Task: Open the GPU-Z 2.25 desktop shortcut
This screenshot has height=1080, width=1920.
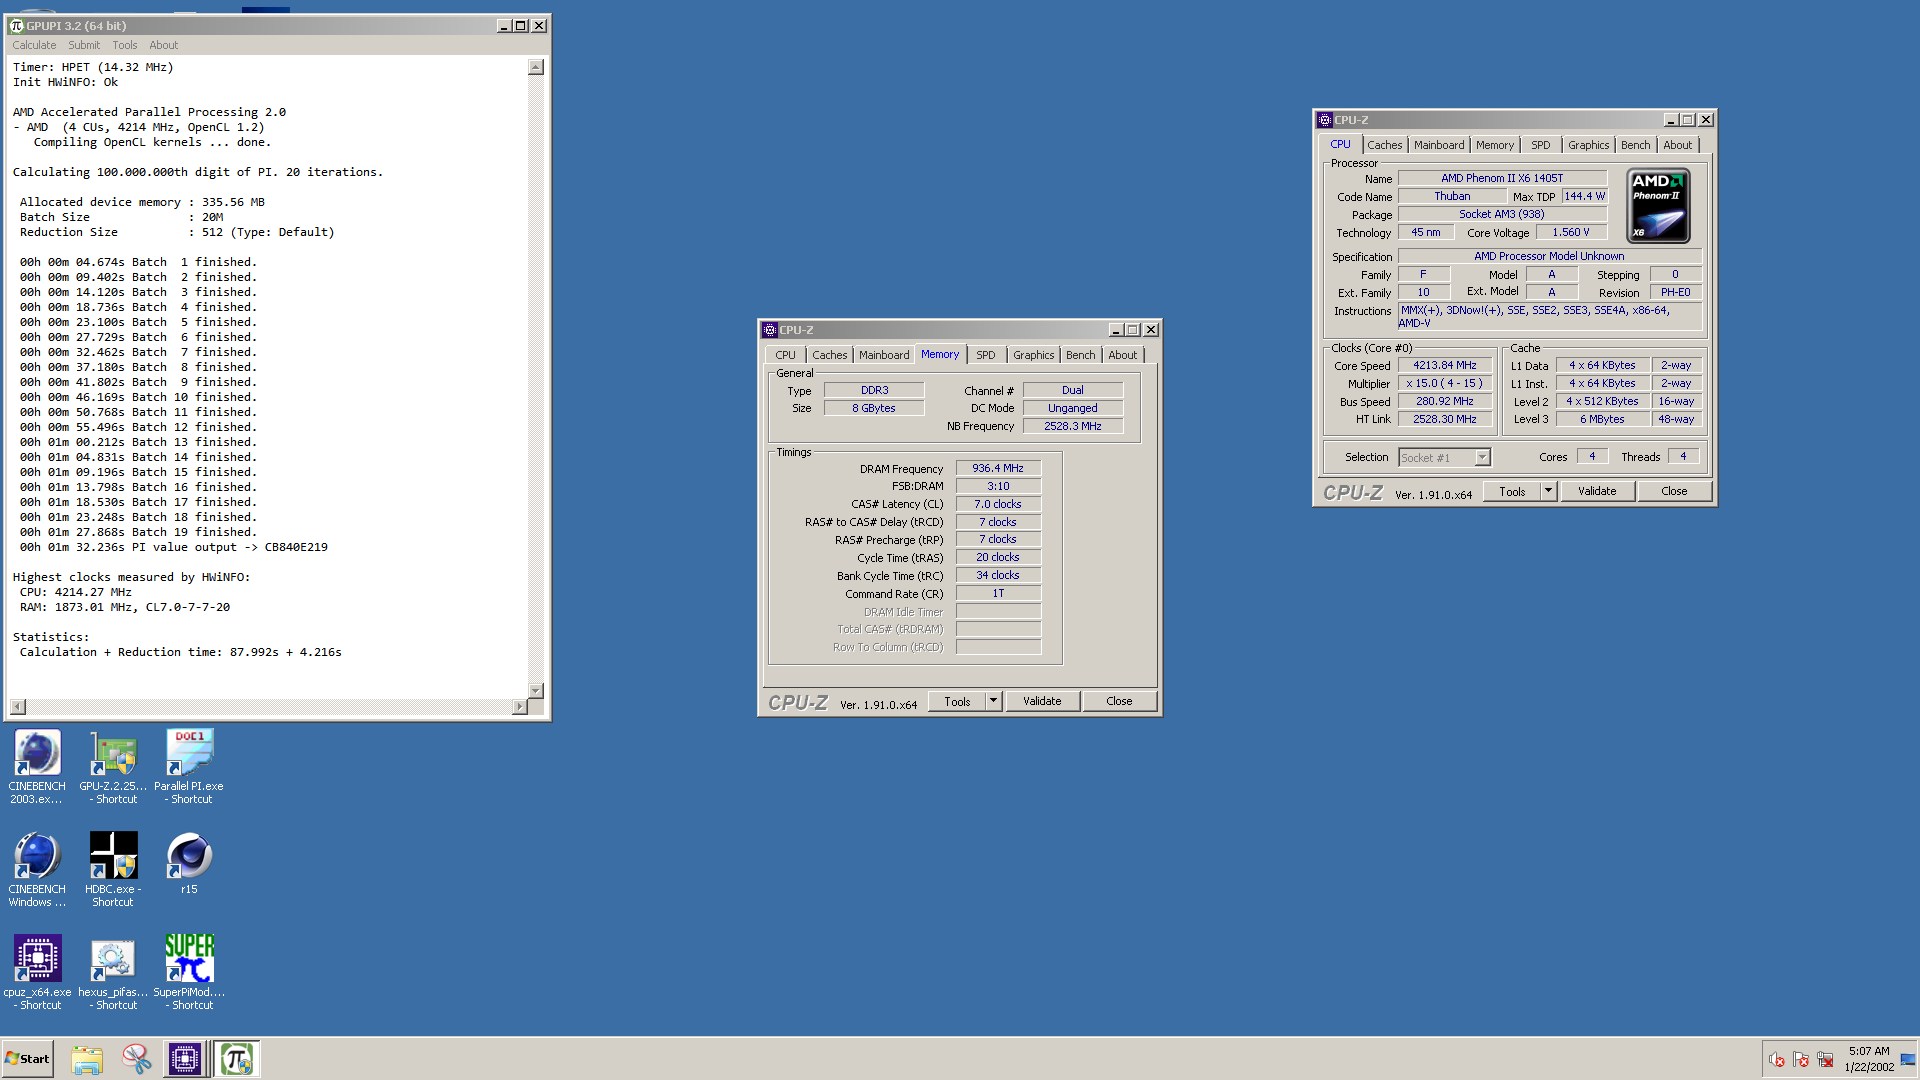Action: pyautogui.click(x=113, y=767)
